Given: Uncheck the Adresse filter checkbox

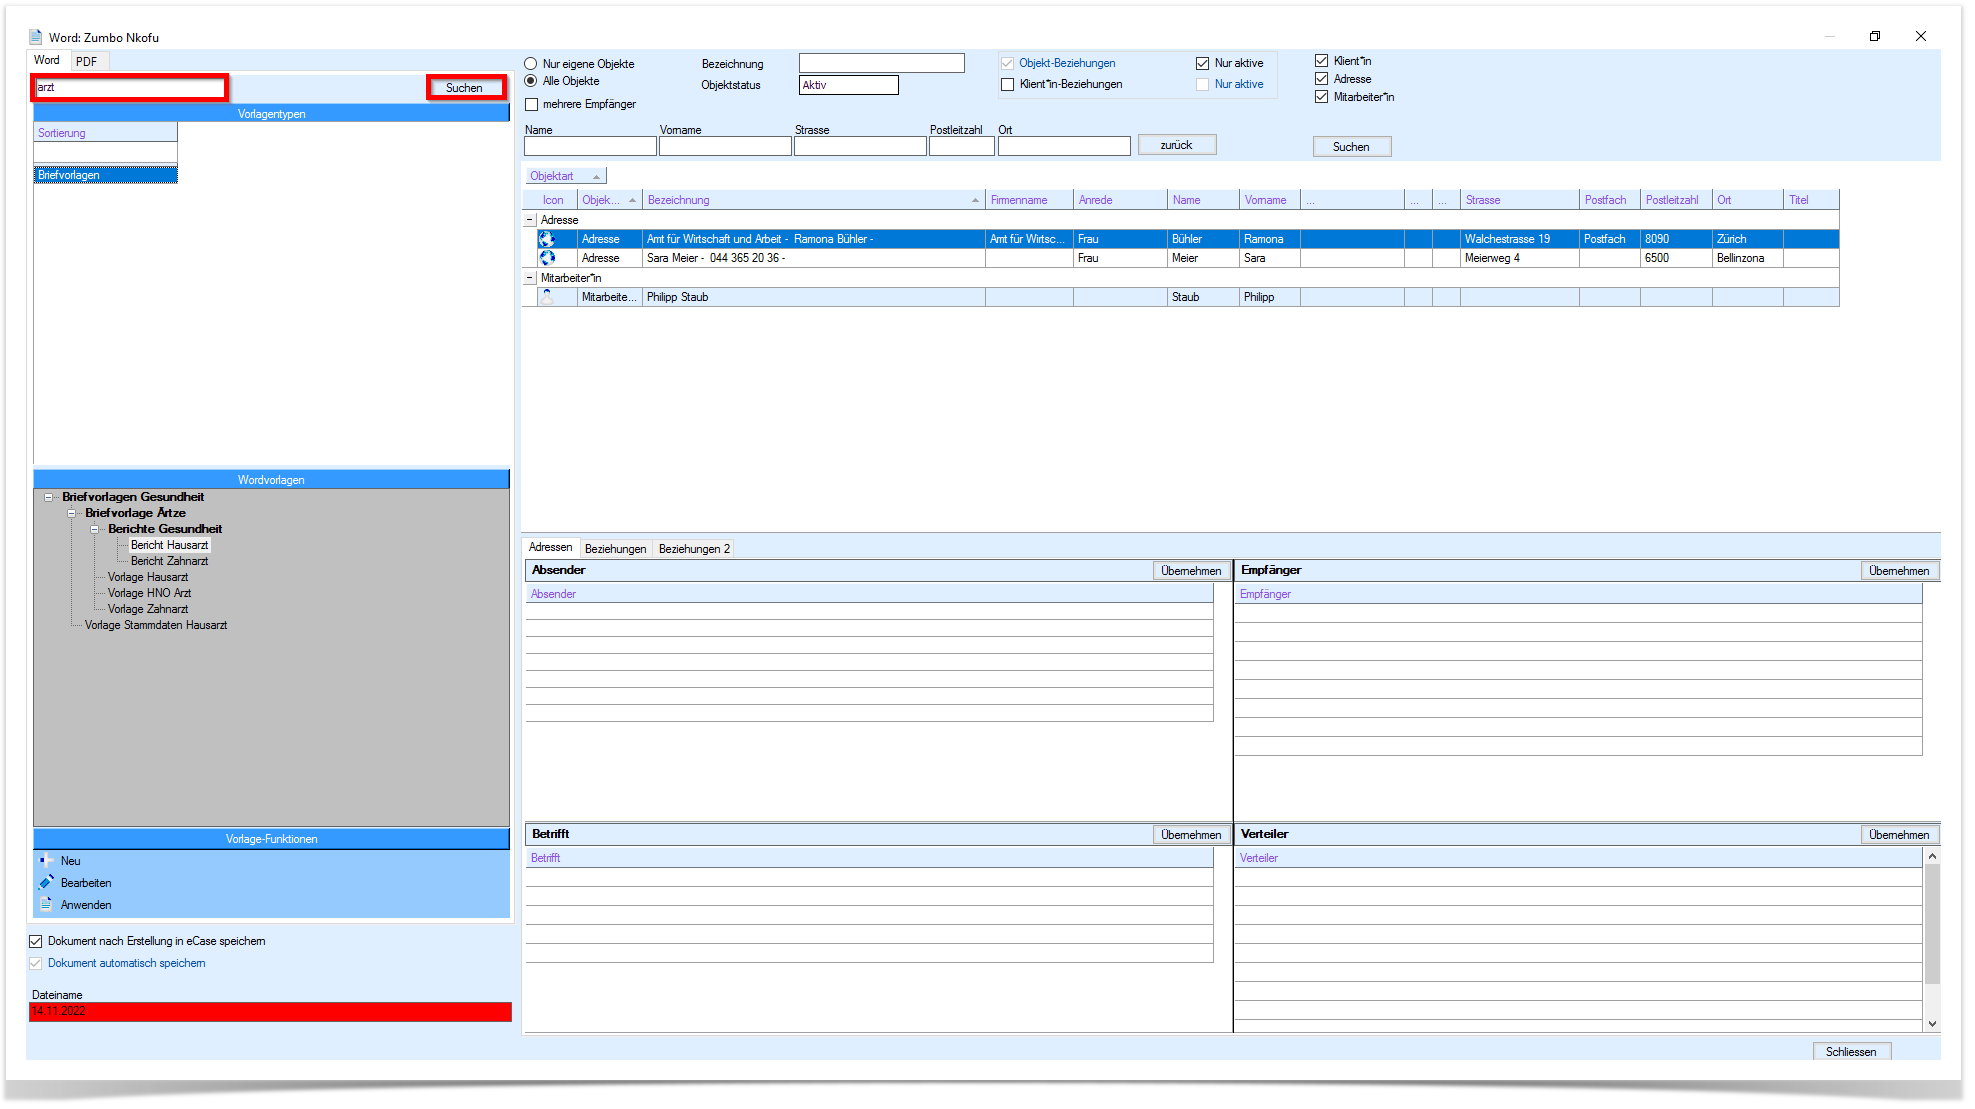Looking at the screenshot, I should [1322, 79].
